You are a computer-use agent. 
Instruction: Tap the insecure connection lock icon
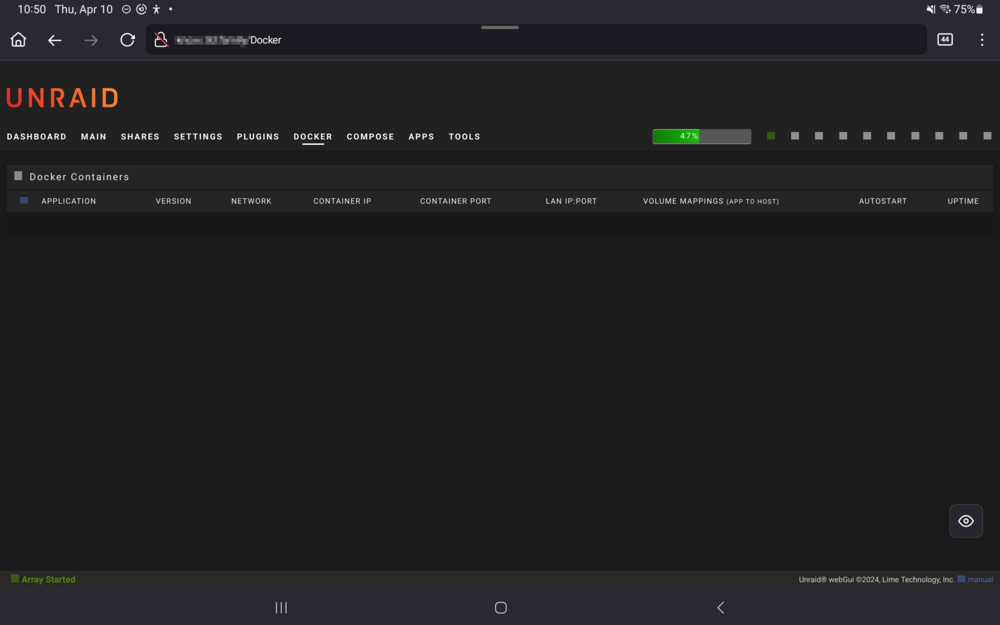161,40
